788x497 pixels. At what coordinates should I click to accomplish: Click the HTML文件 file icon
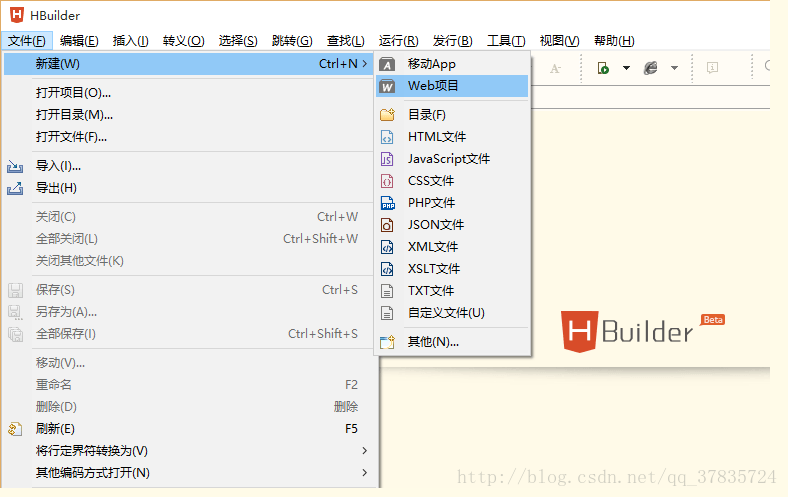[x=387, y=137]
